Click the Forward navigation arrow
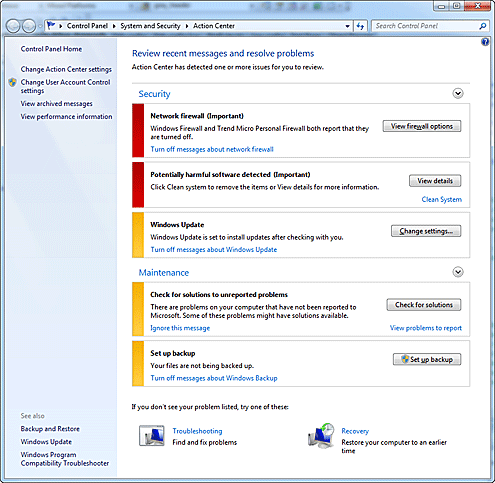Image resolution: width=495 pixels, height=483 pixels. 29,26
